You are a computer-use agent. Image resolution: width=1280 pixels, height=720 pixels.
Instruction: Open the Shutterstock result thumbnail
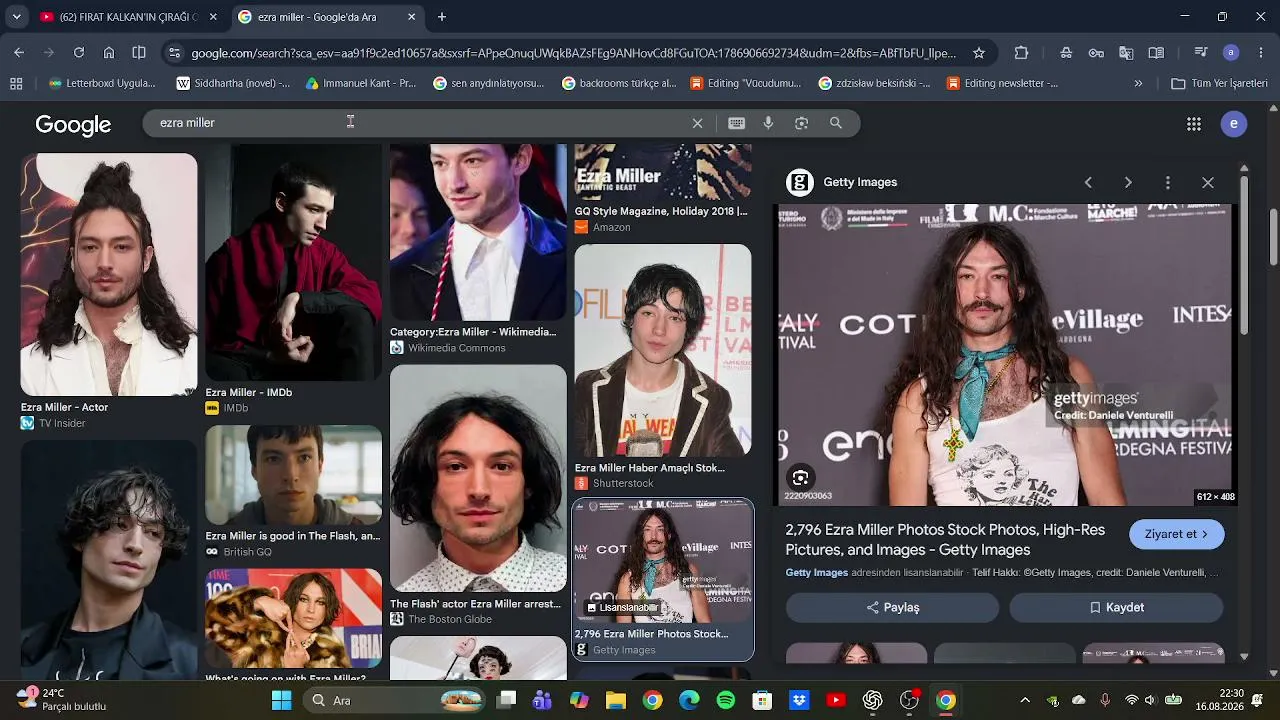click(663, 350)
